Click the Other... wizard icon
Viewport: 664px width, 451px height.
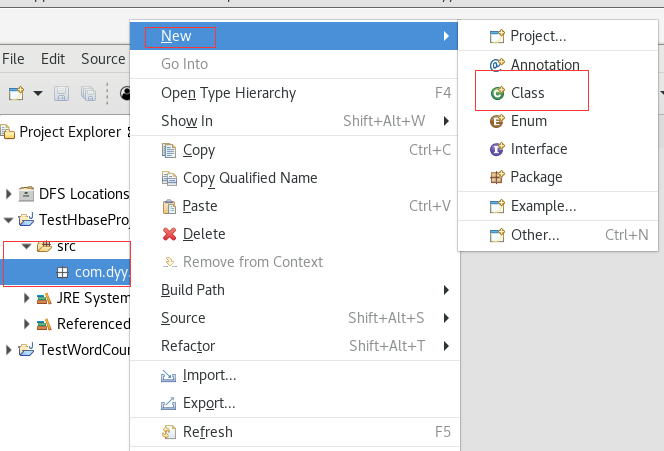pos(497,235)
